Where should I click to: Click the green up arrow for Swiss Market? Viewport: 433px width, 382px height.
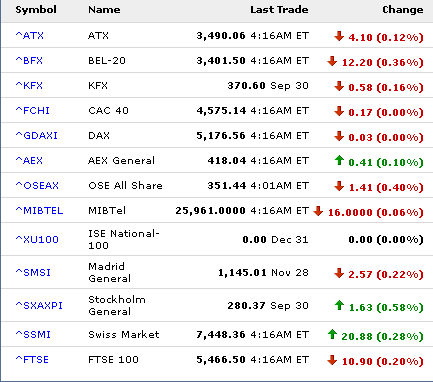pyautogui.click(x=332, y=334)
